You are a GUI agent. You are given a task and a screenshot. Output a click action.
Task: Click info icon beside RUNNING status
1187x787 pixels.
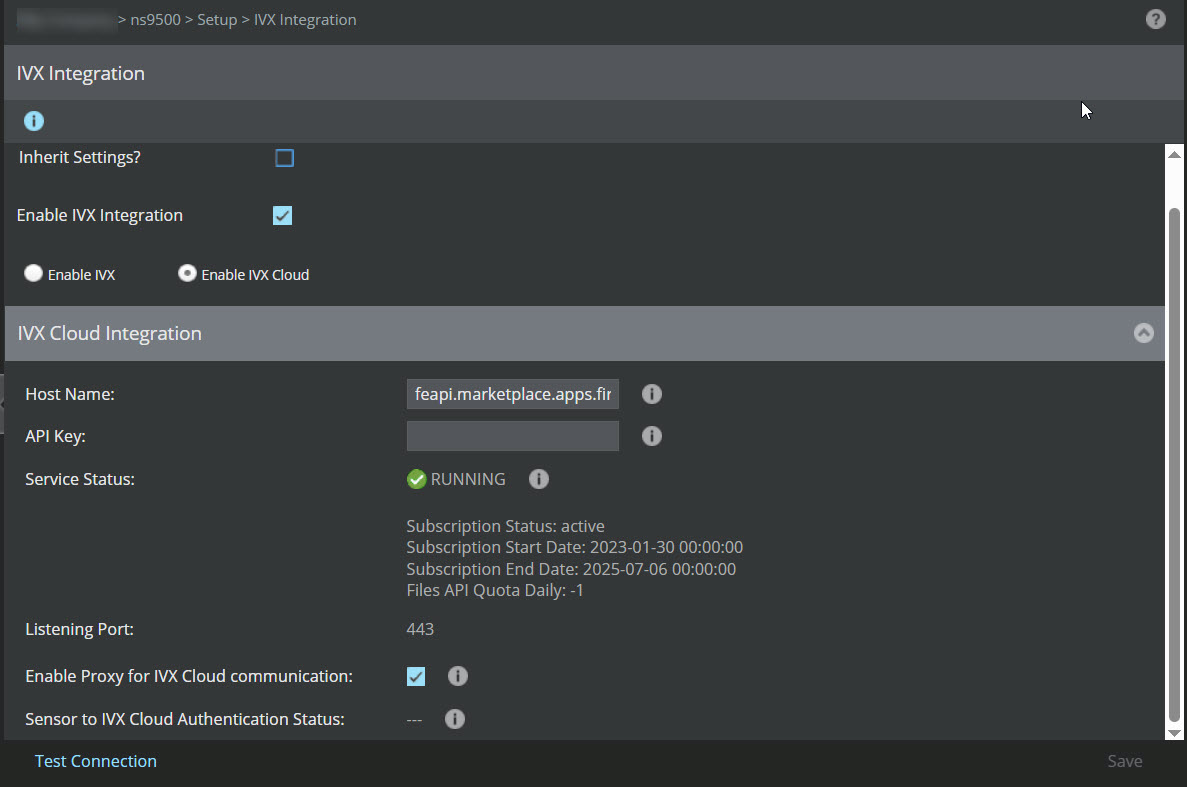point(539,479)
